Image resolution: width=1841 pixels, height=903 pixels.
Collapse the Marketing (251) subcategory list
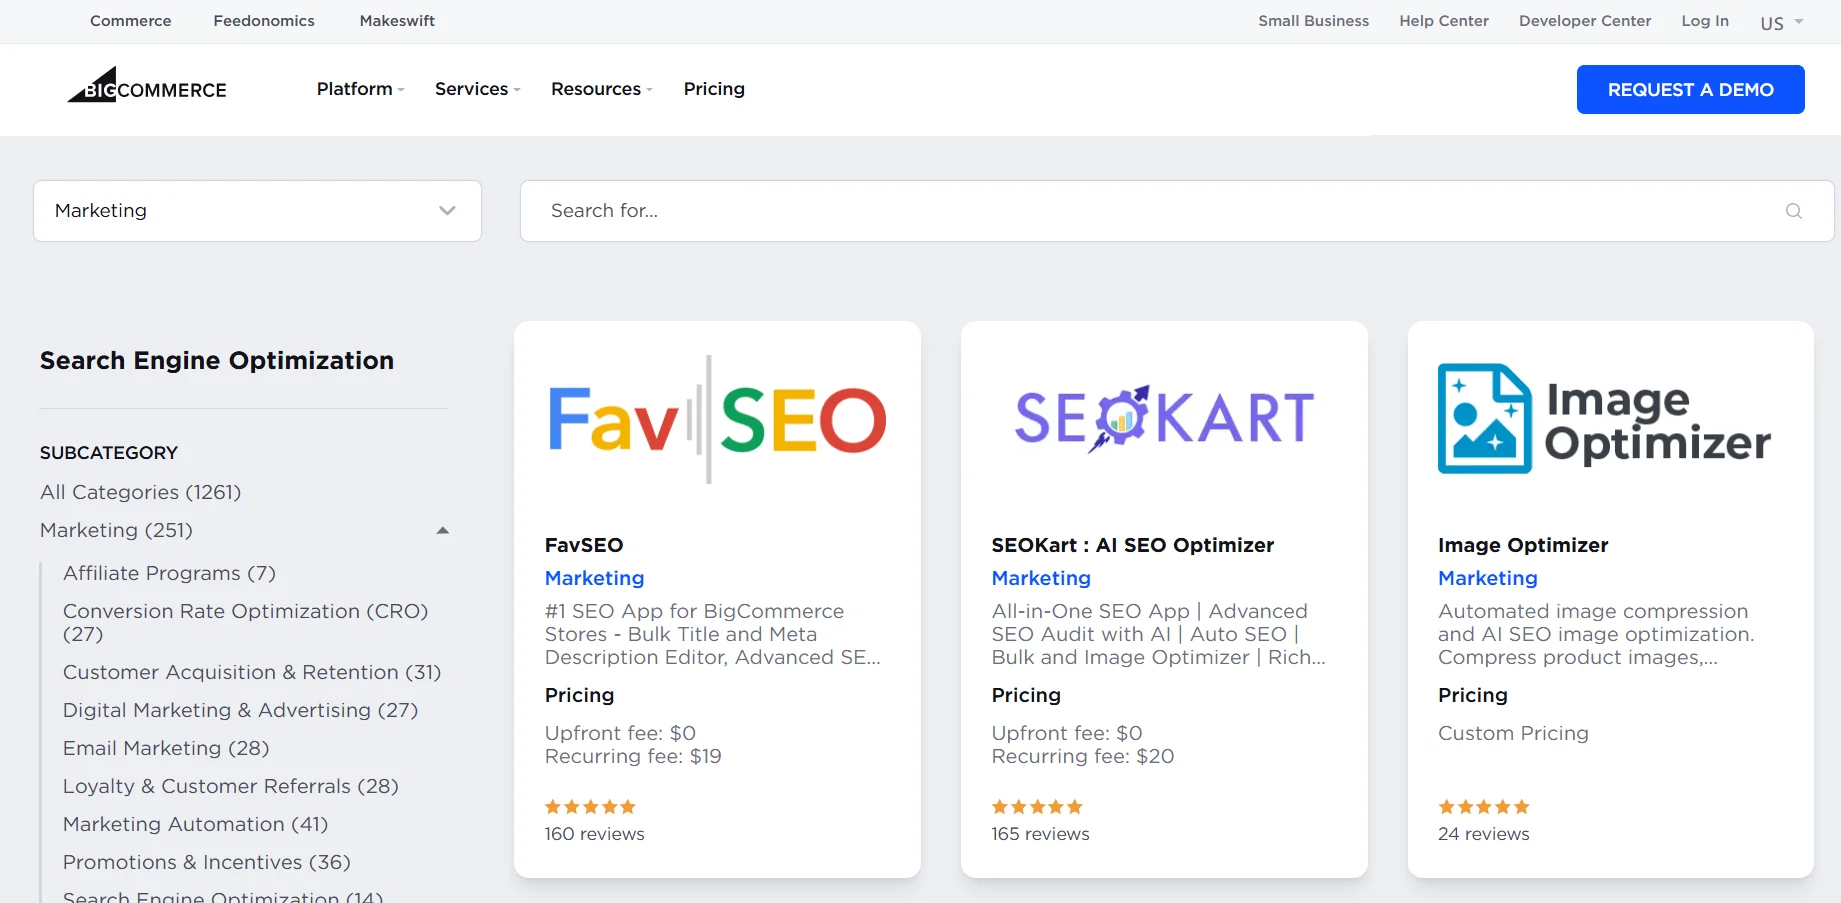pos(442,530)
